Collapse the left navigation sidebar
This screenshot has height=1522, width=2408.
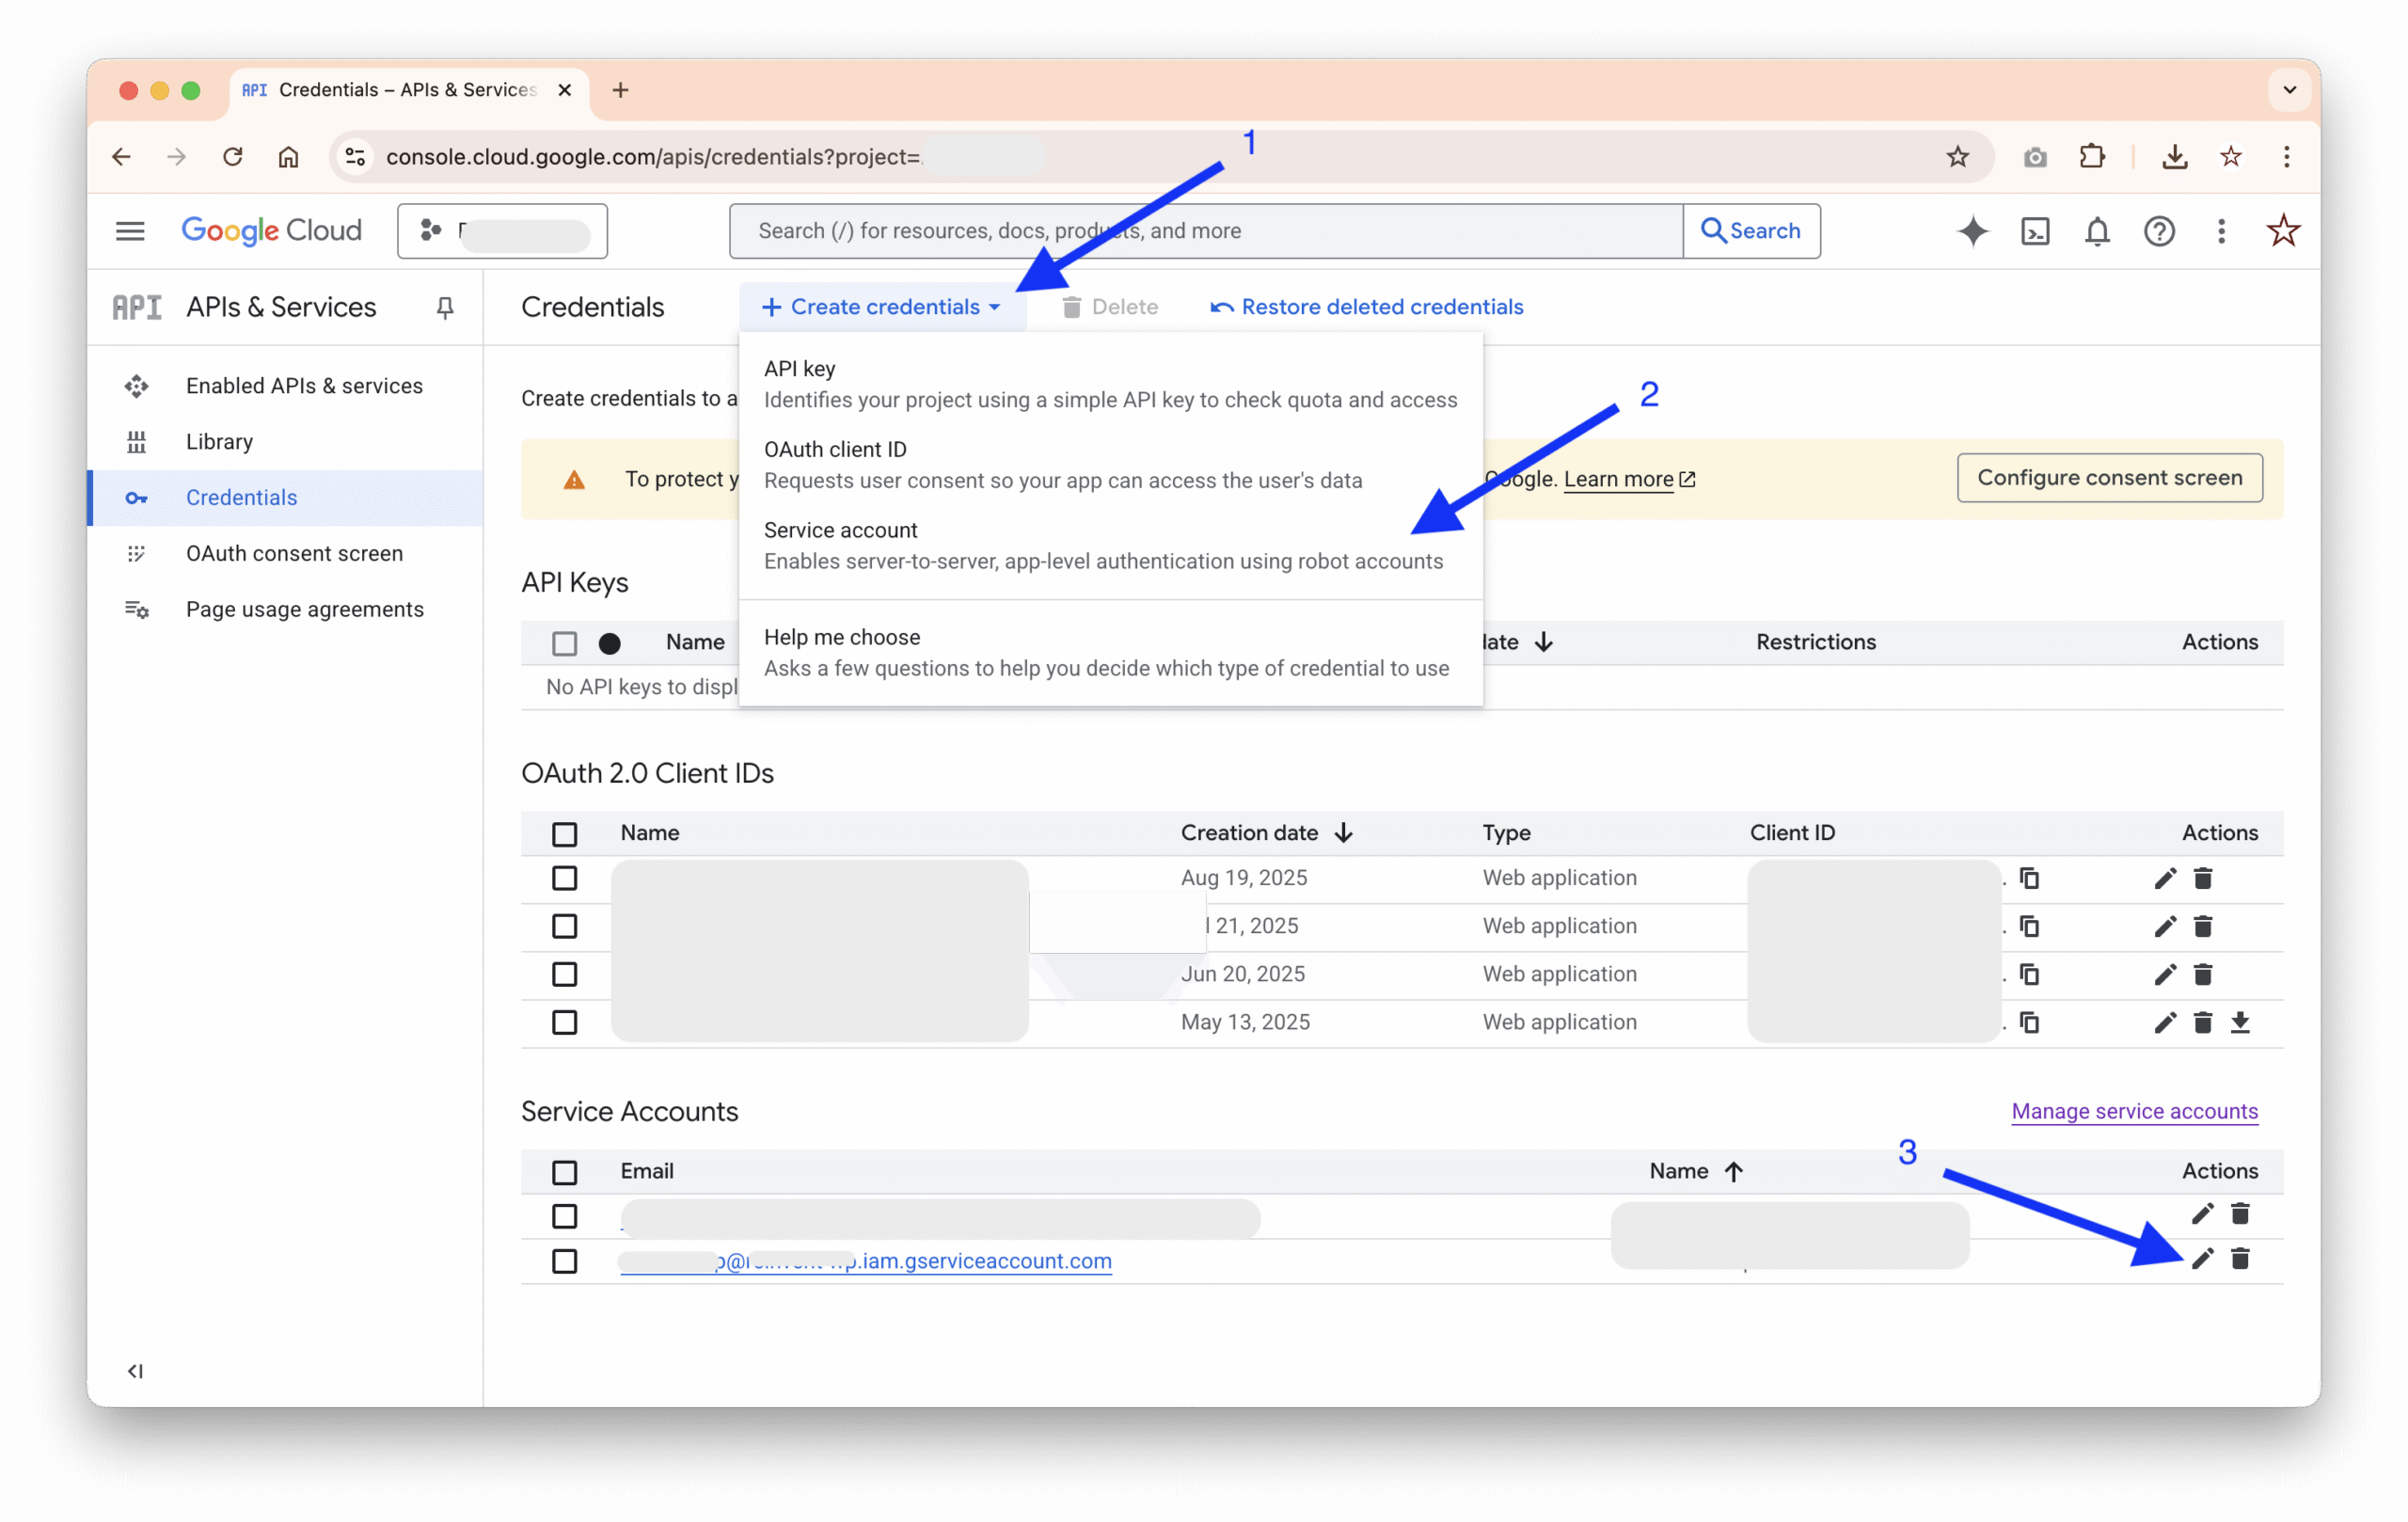coord(135,1371)
